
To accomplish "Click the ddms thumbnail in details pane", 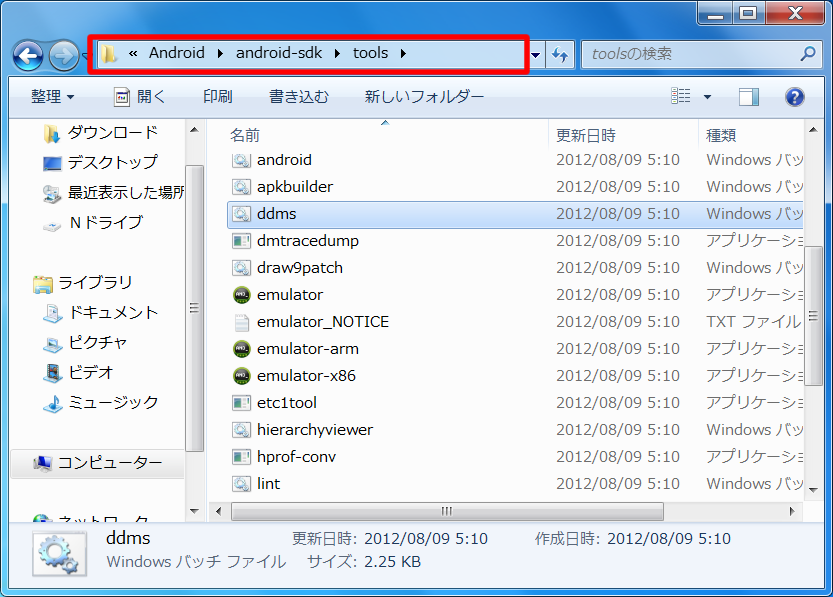I will coord(60,555).
